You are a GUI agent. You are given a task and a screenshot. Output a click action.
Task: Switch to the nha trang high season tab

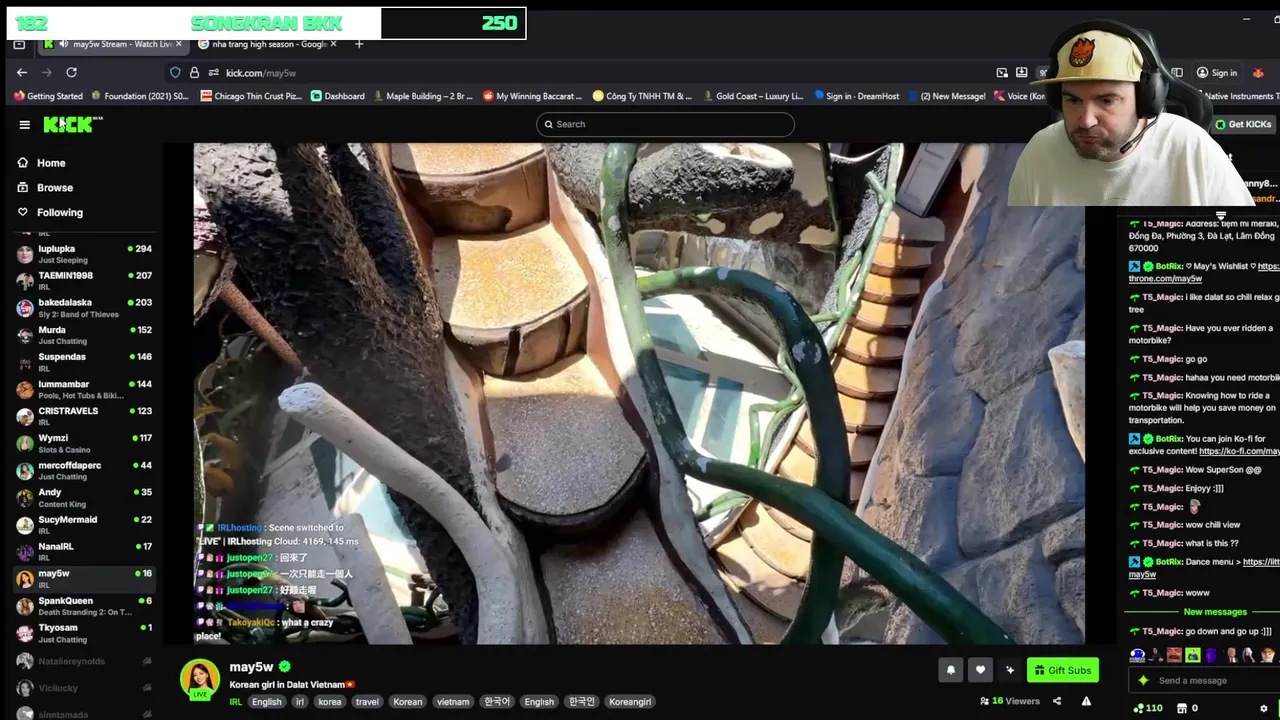[x=268, y=44]
